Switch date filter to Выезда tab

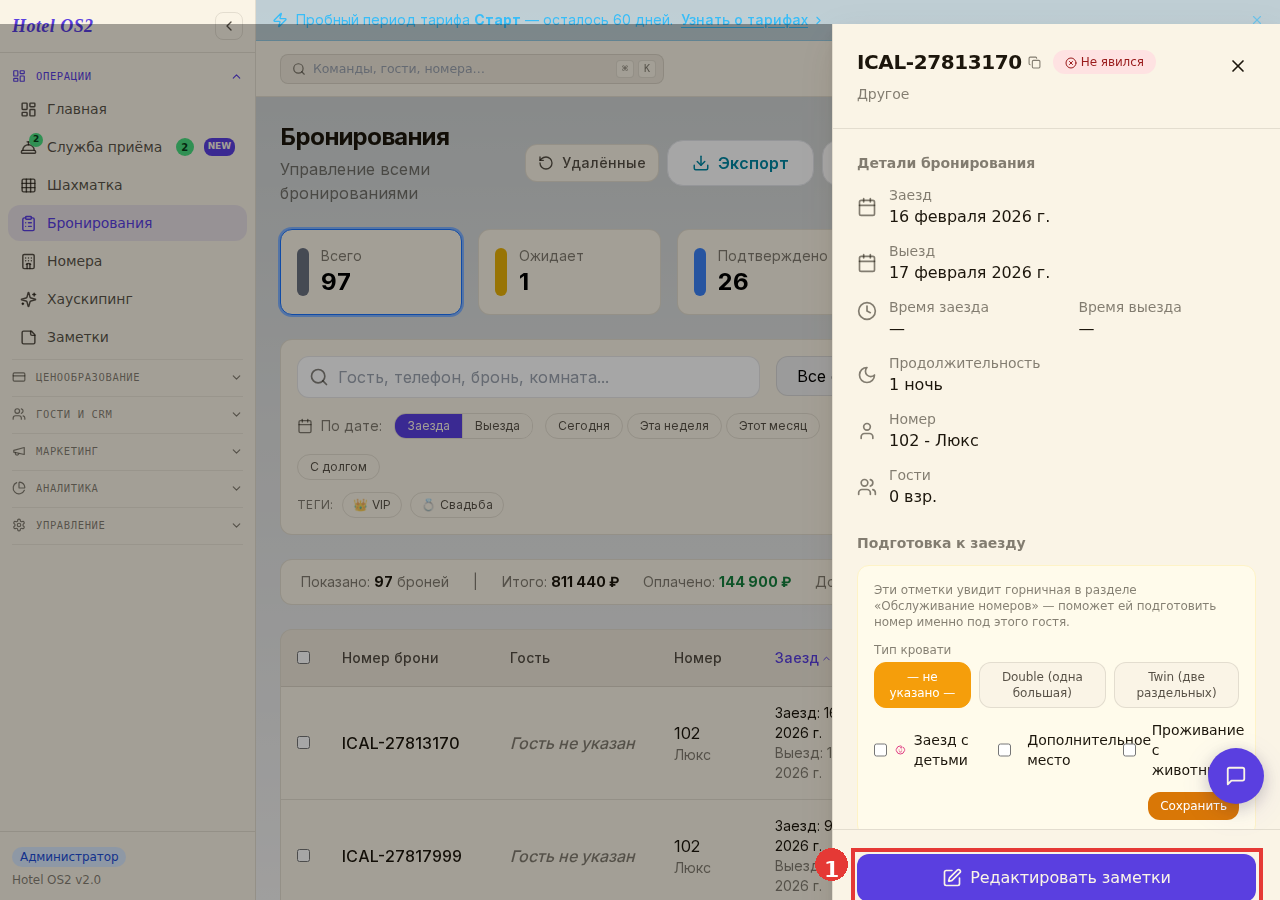497,426
